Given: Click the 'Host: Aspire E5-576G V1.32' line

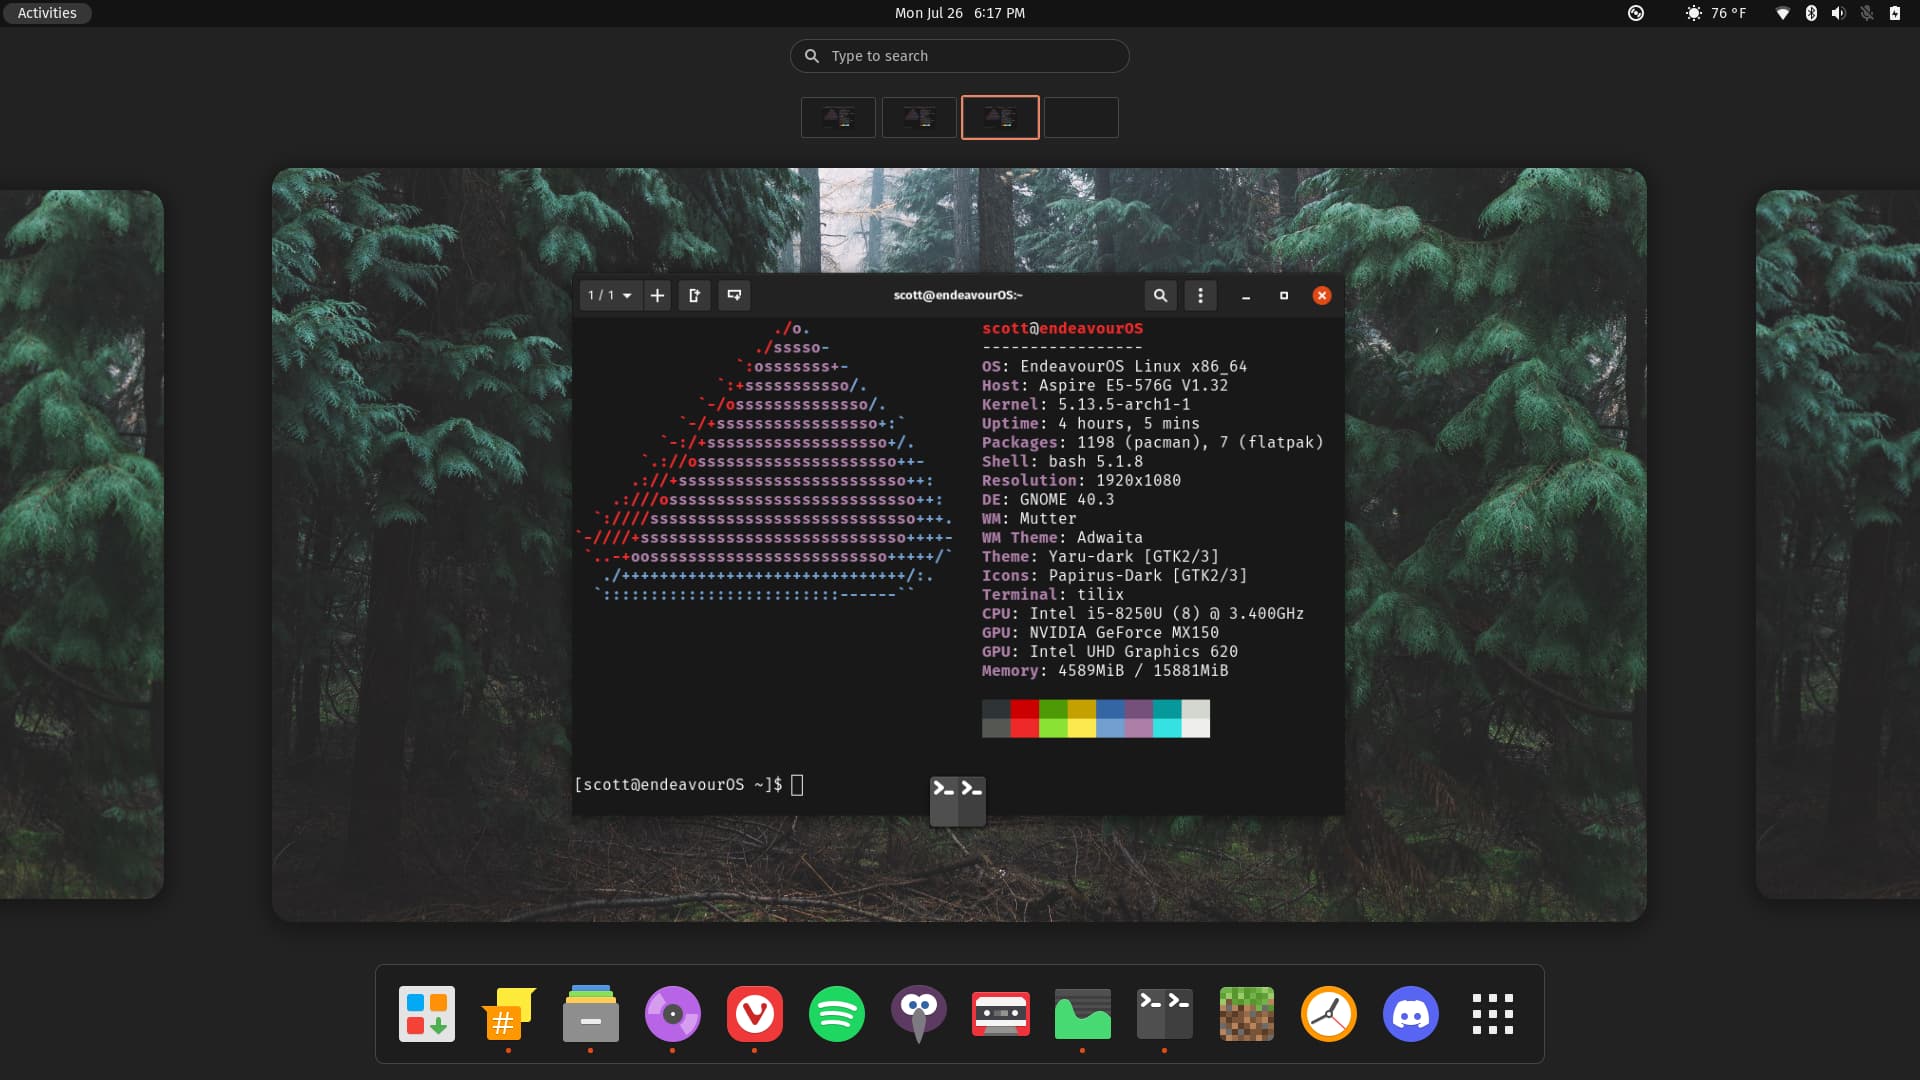Looking at the screenshot, I should (1105, 385).
